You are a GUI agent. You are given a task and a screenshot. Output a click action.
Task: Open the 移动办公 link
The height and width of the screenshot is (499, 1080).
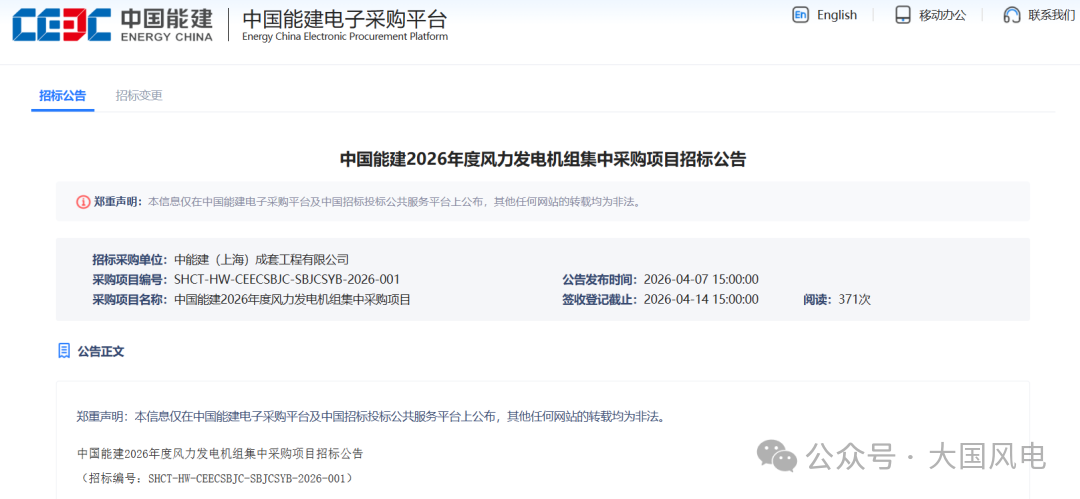(942, 15)
